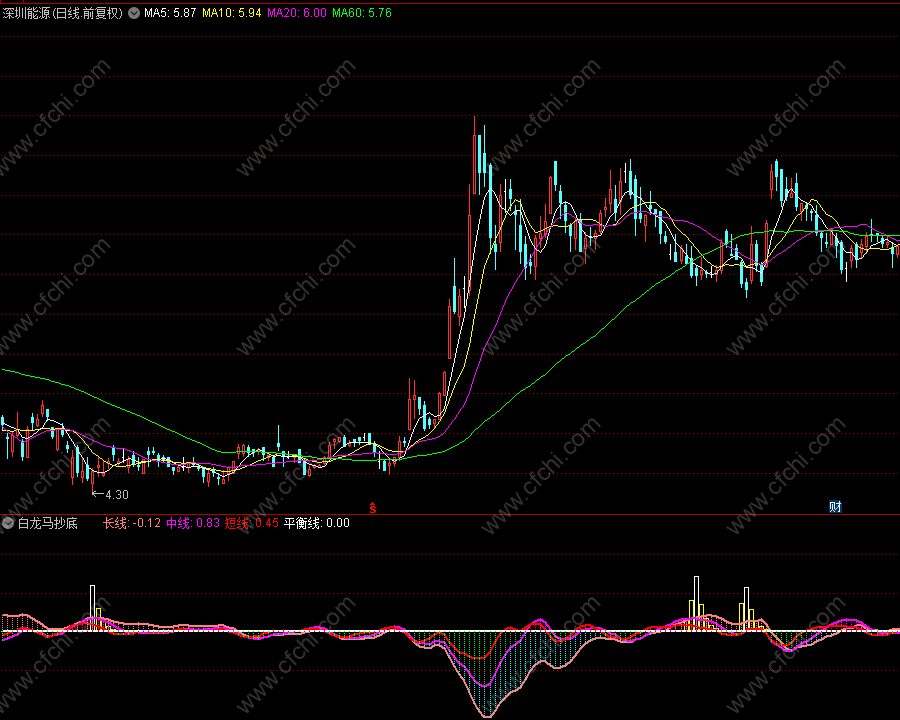Select the MA60: 5.76 value label
This screenshot has height=720, width=900.
coord(362,13)
